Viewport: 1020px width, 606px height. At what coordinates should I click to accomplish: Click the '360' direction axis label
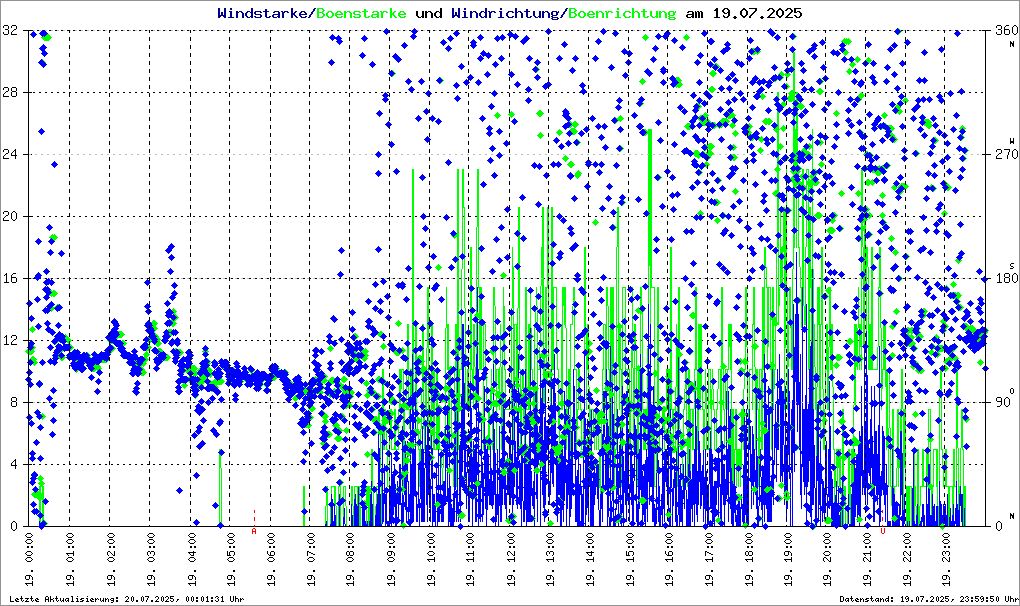click(x=1006, y=31)
